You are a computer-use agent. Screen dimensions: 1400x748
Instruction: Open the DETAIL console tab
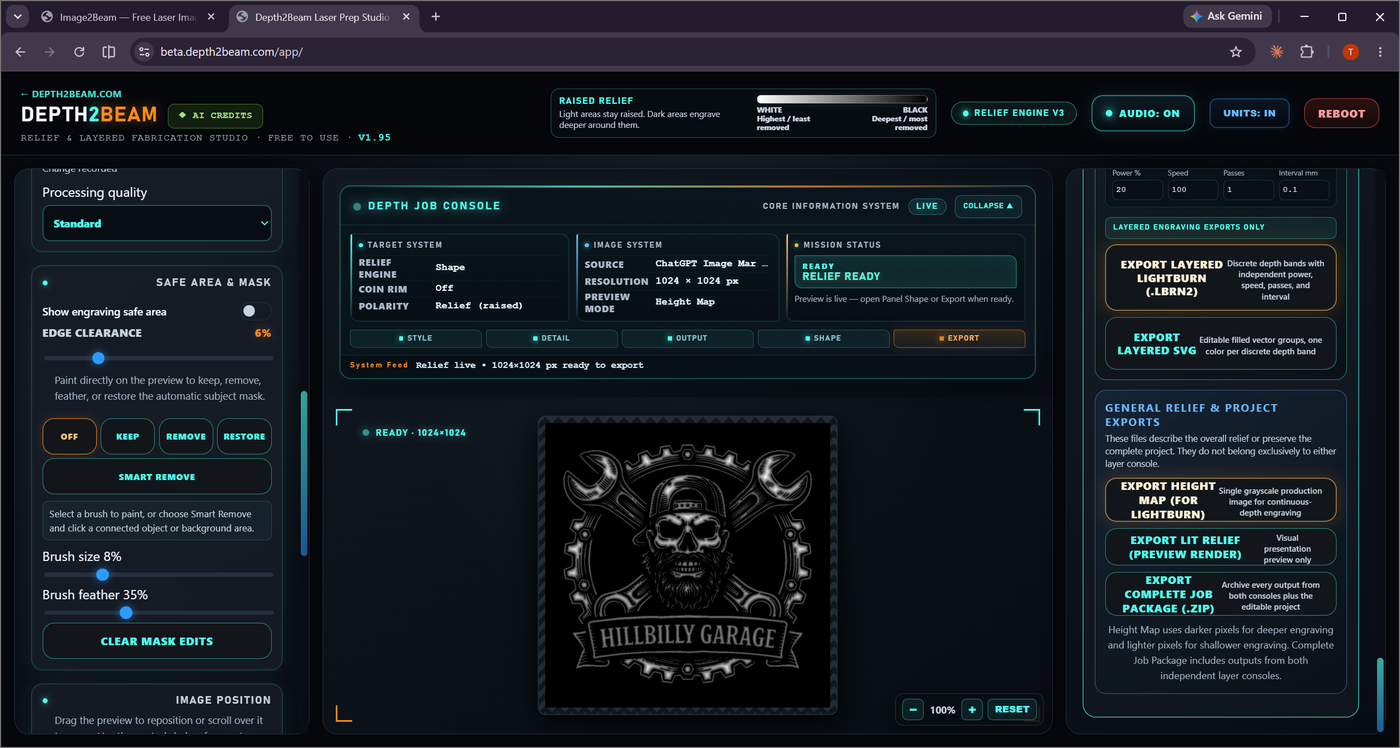click(x=552, y=338)
